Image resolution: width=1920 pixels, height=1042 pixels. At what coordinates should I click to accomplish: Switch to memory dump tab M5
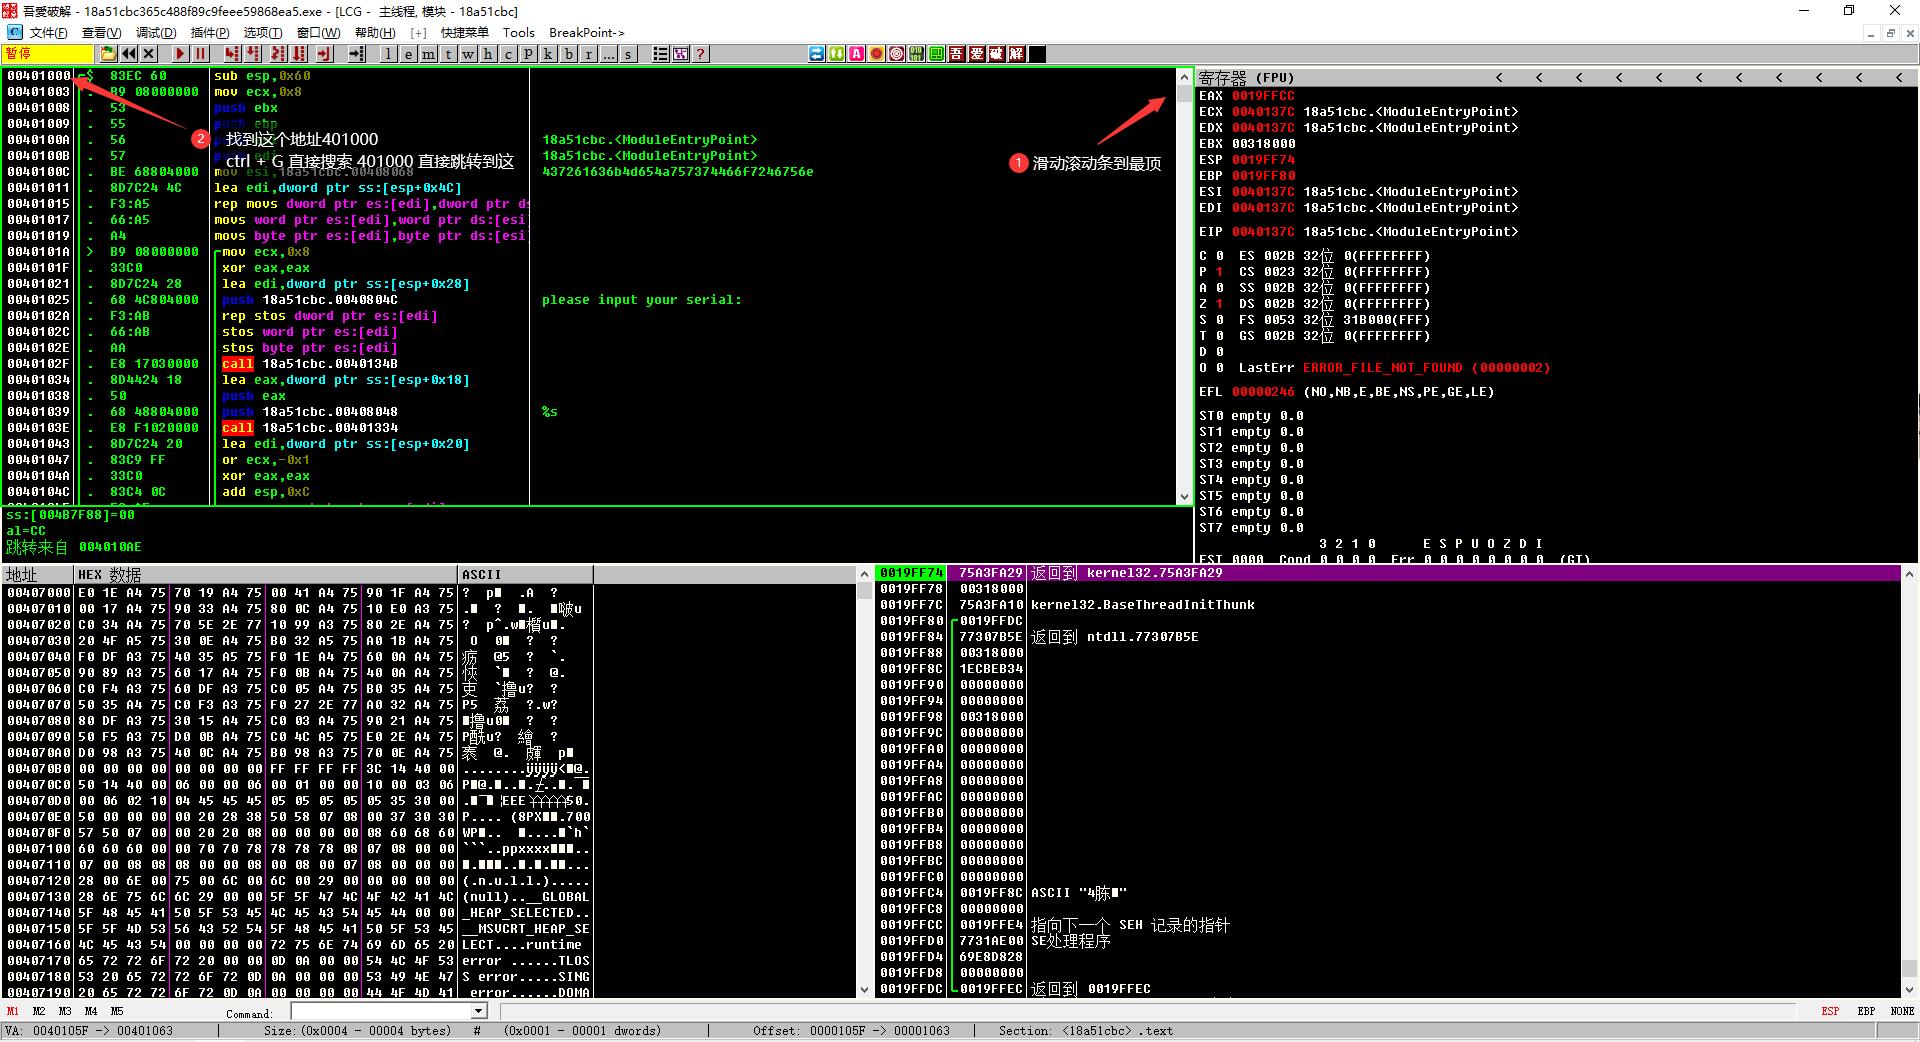coord(117,1011)
